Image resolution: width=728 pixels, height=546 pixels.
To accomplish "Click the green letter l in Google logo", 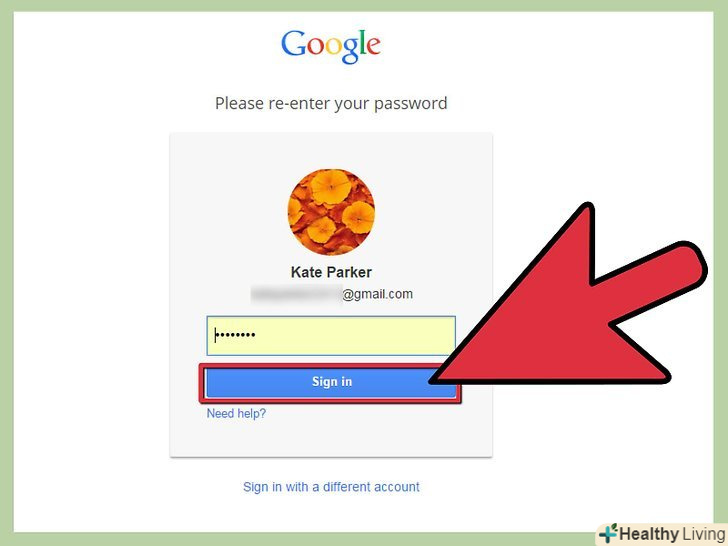I will click(x=362, y=43).
